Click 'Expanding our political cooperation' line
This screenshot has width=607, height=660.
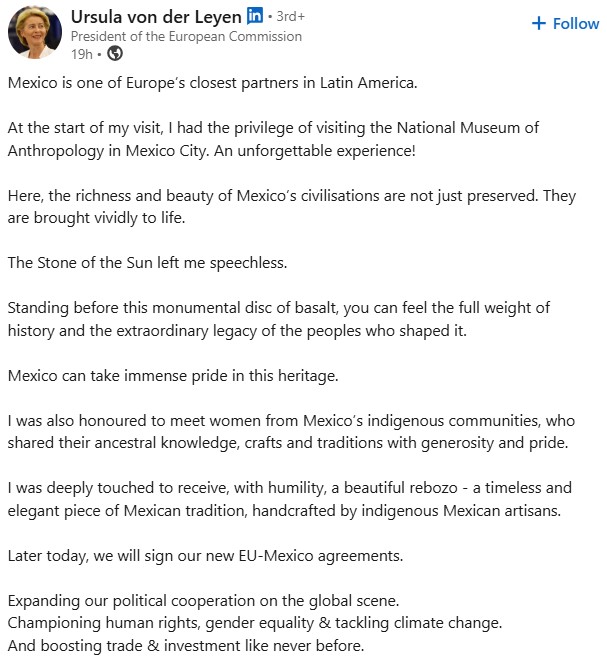[203, 601]
